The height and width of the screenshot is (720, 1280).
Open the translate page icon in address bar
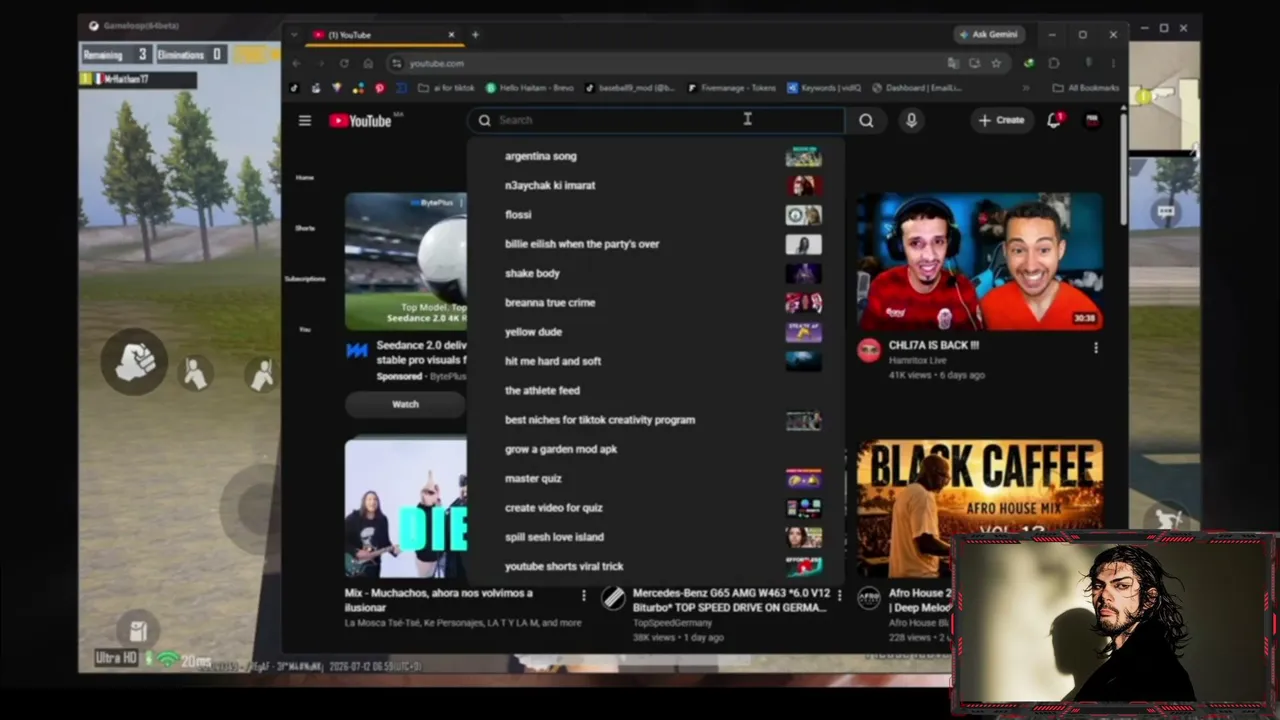[953, 63]
